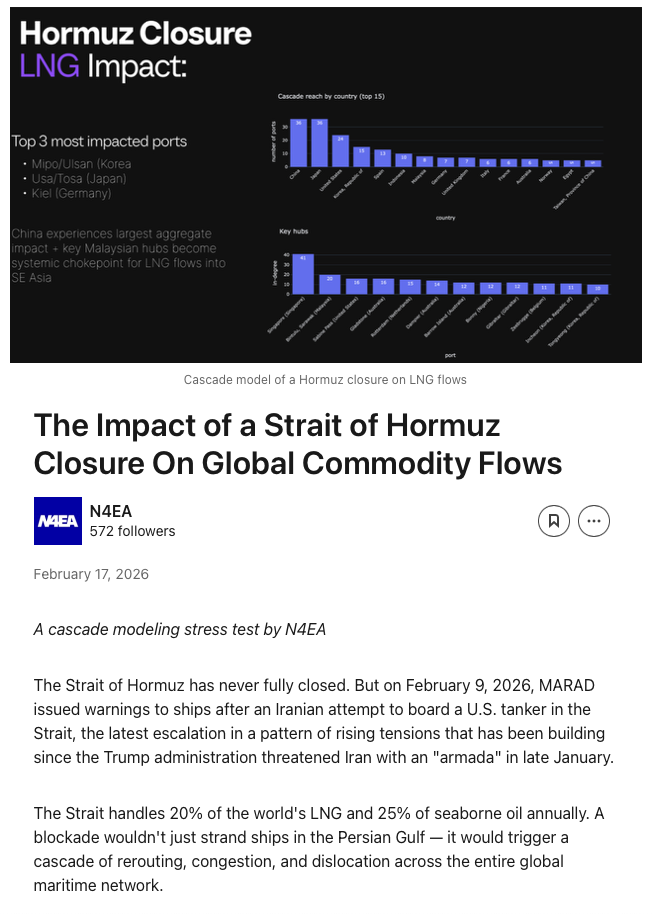Click the "Top 3 most impacted ports" text
The image size is (654, 914).
click(99, 142)
